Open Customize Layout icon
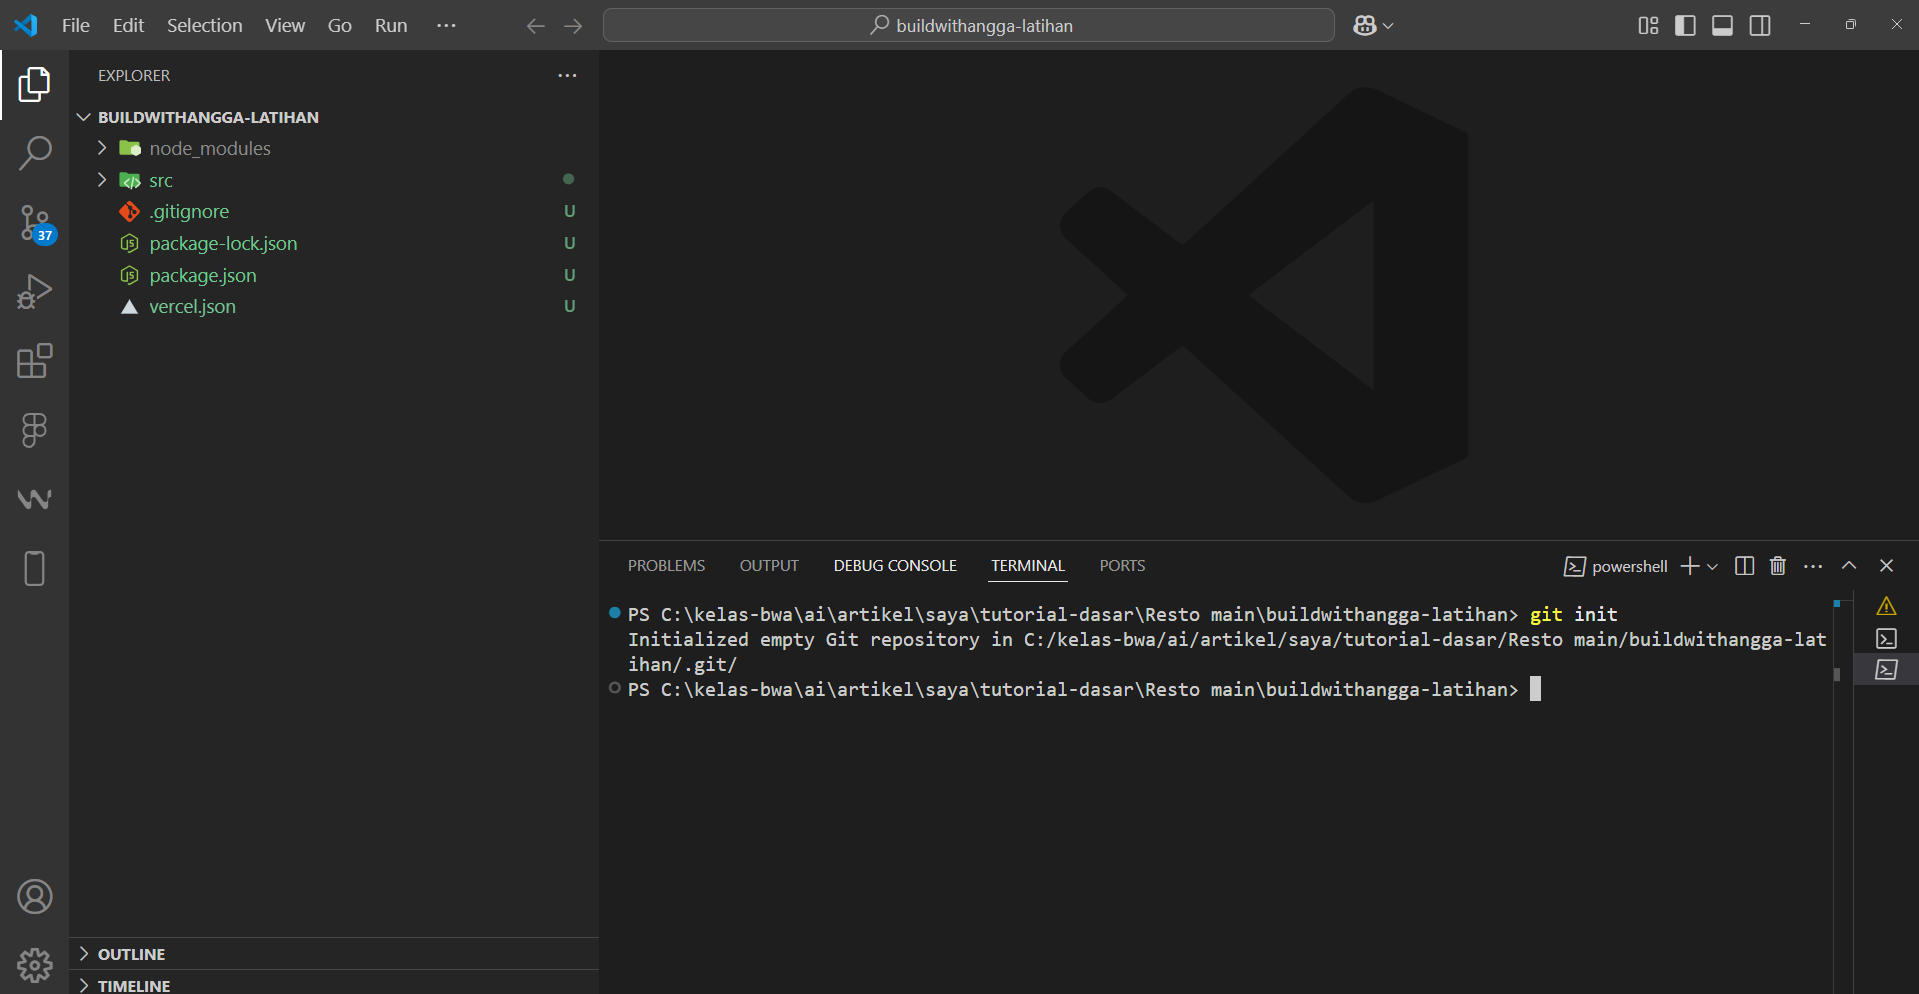 tap(1648, 26)
